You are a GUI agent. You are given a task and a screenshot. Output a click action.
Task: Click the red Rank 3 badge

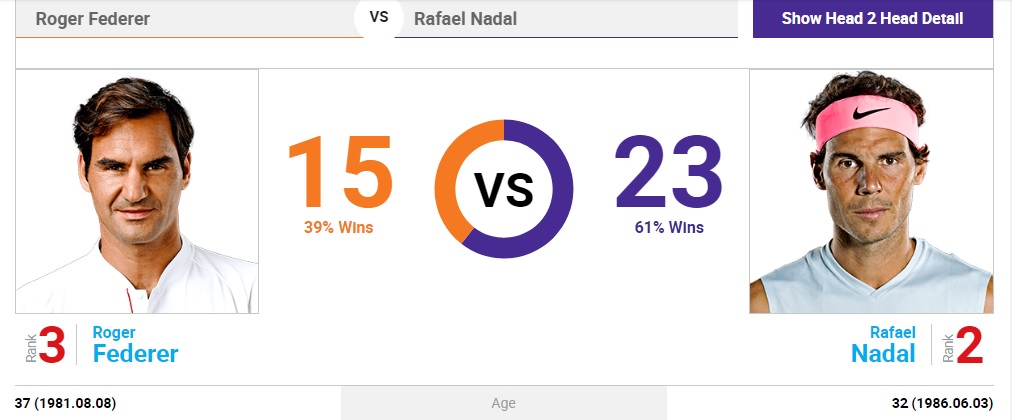pos(46,346)
